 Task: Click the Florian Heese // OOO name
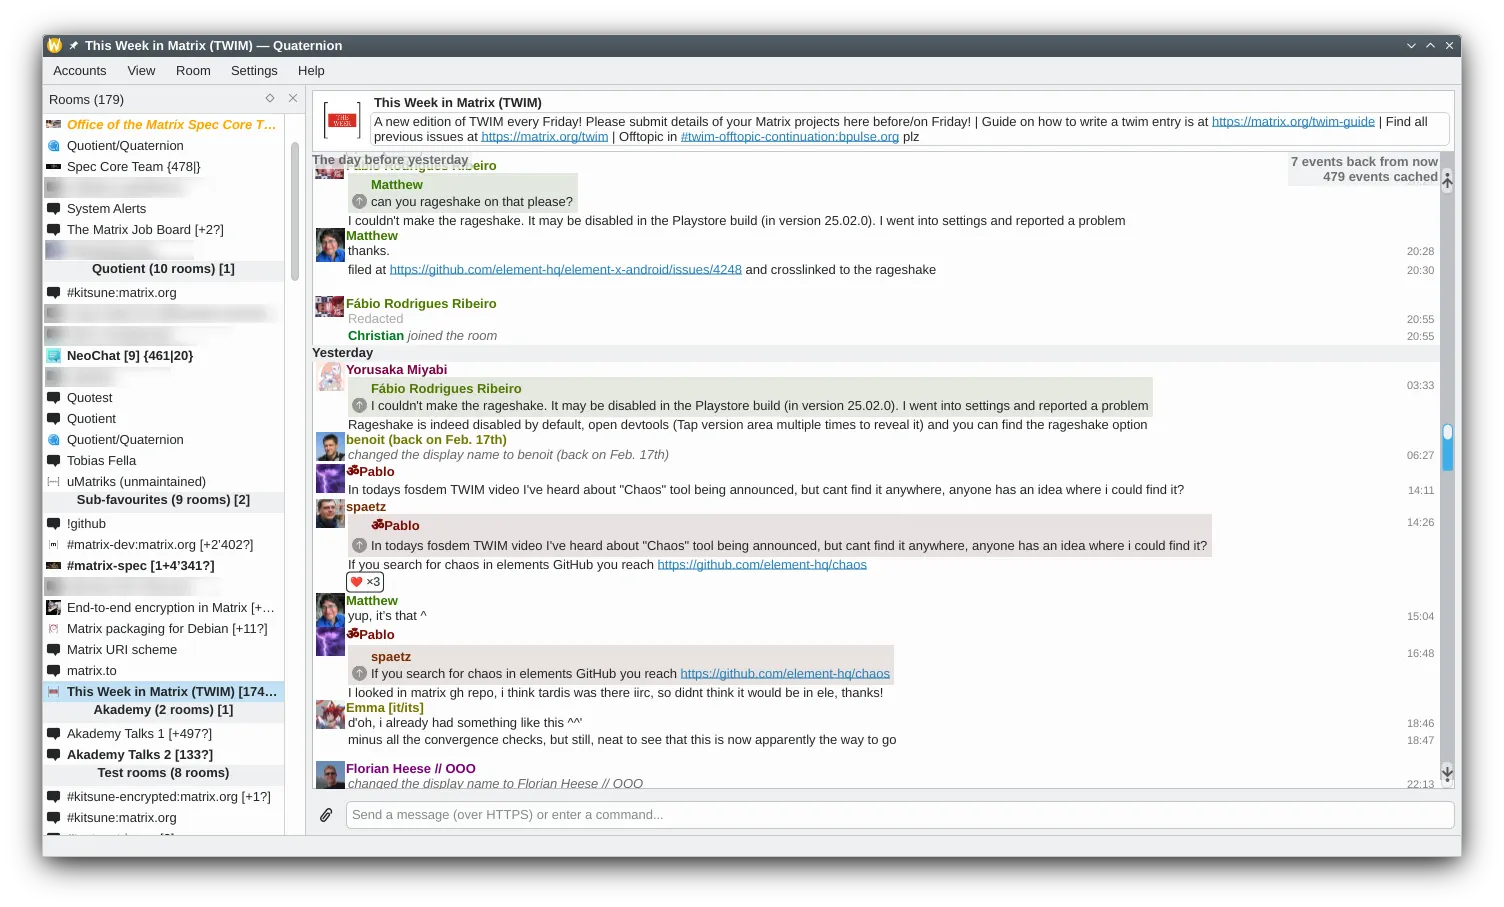[x=411, y=769]
